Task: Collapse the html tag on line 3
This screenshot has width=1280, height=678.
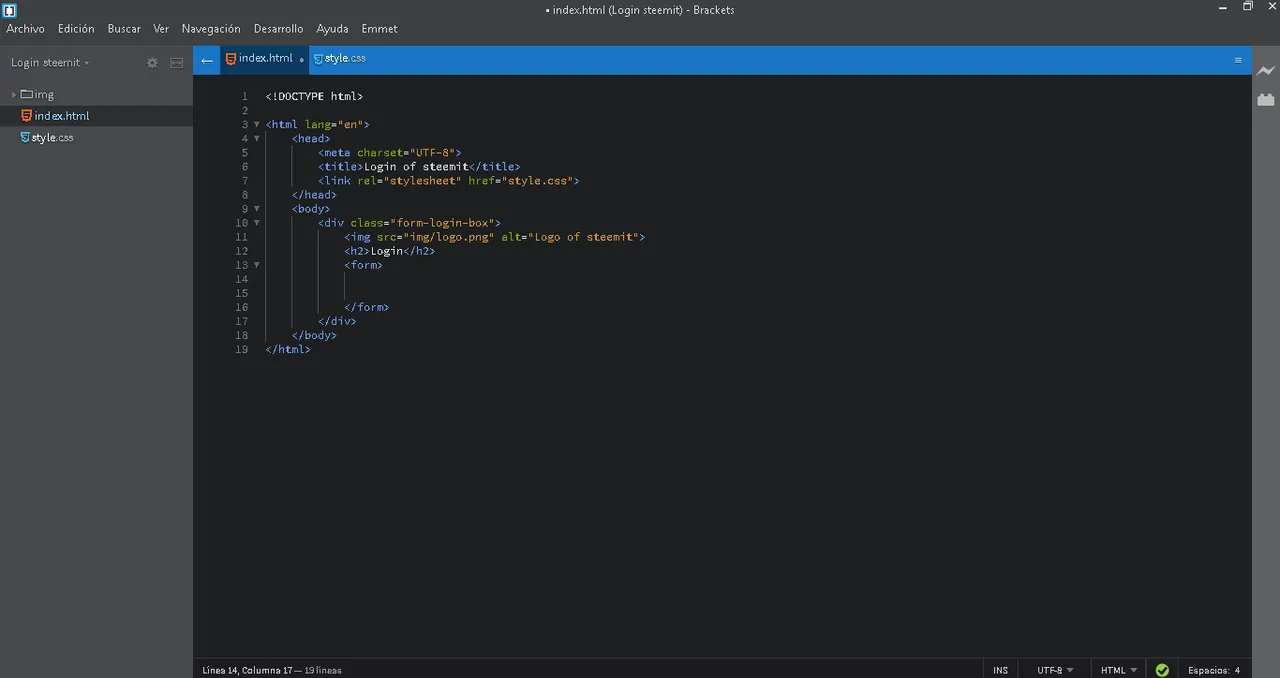Action: click(256, 125)
